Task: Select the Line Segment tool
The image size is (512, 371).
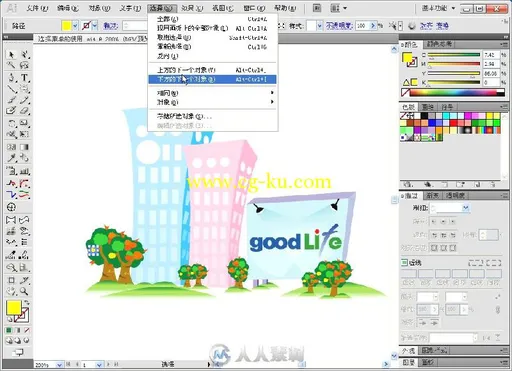Action: tap(11, 89)
